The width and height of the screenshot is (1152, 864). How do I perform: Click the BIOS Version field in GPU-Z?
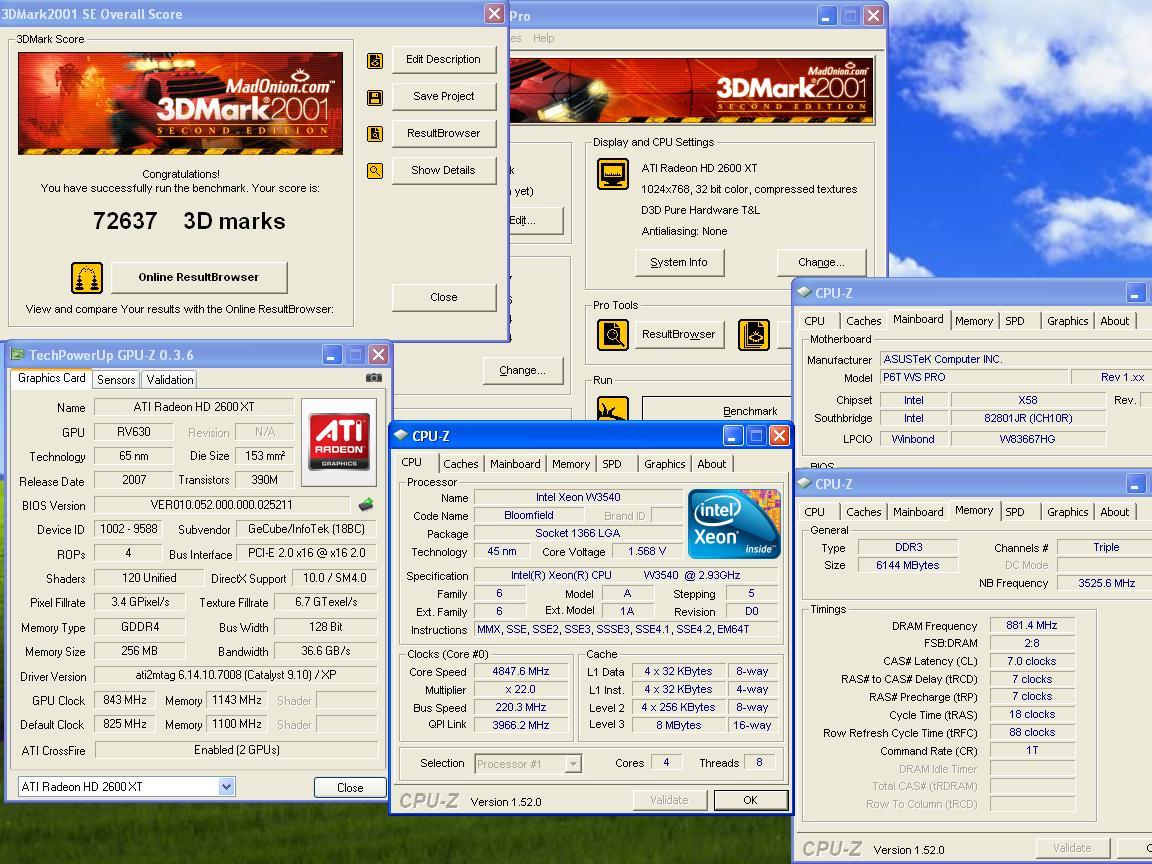click(222, 505)
